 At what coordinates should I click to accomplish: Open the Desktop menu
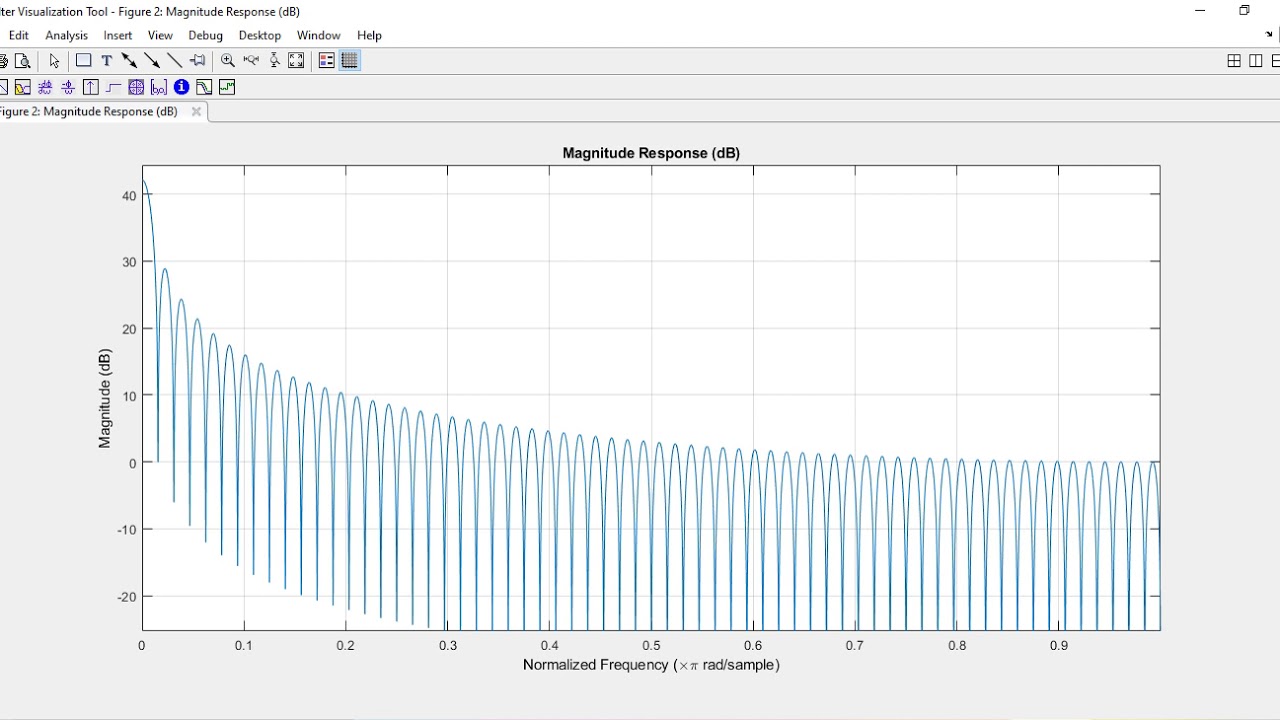click(260, 35)
